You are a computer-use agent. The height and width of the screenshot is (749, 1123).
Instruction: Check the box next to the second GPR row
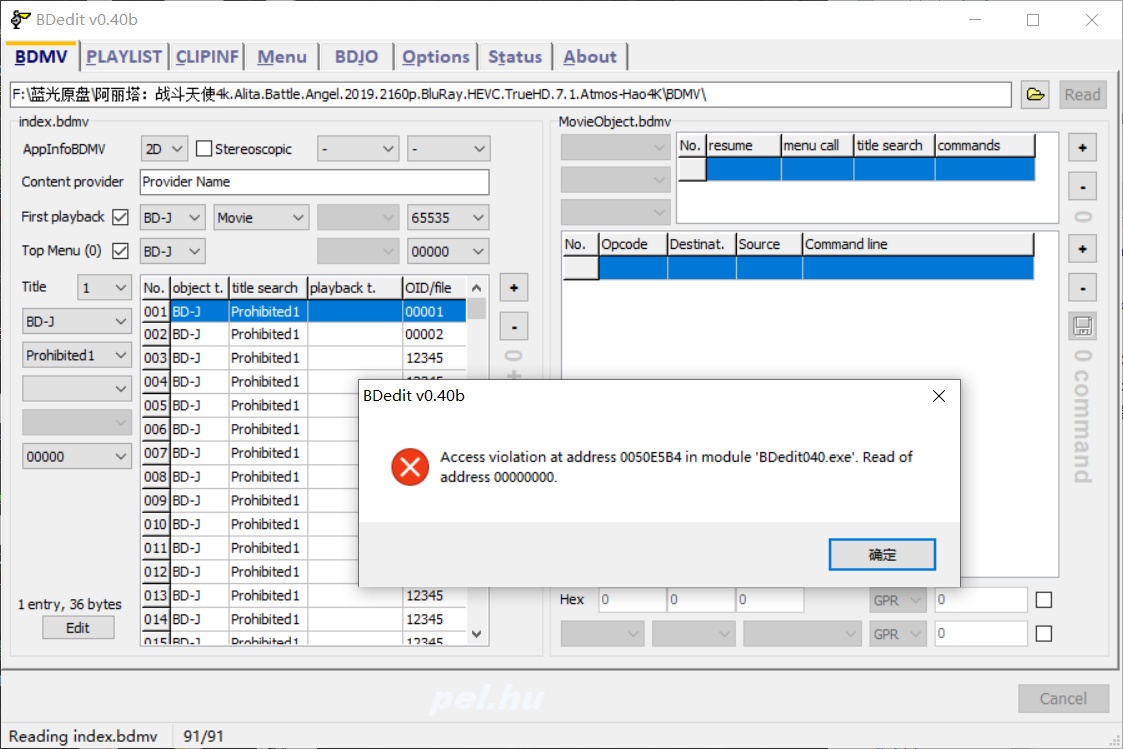[x=1044, y=634]
